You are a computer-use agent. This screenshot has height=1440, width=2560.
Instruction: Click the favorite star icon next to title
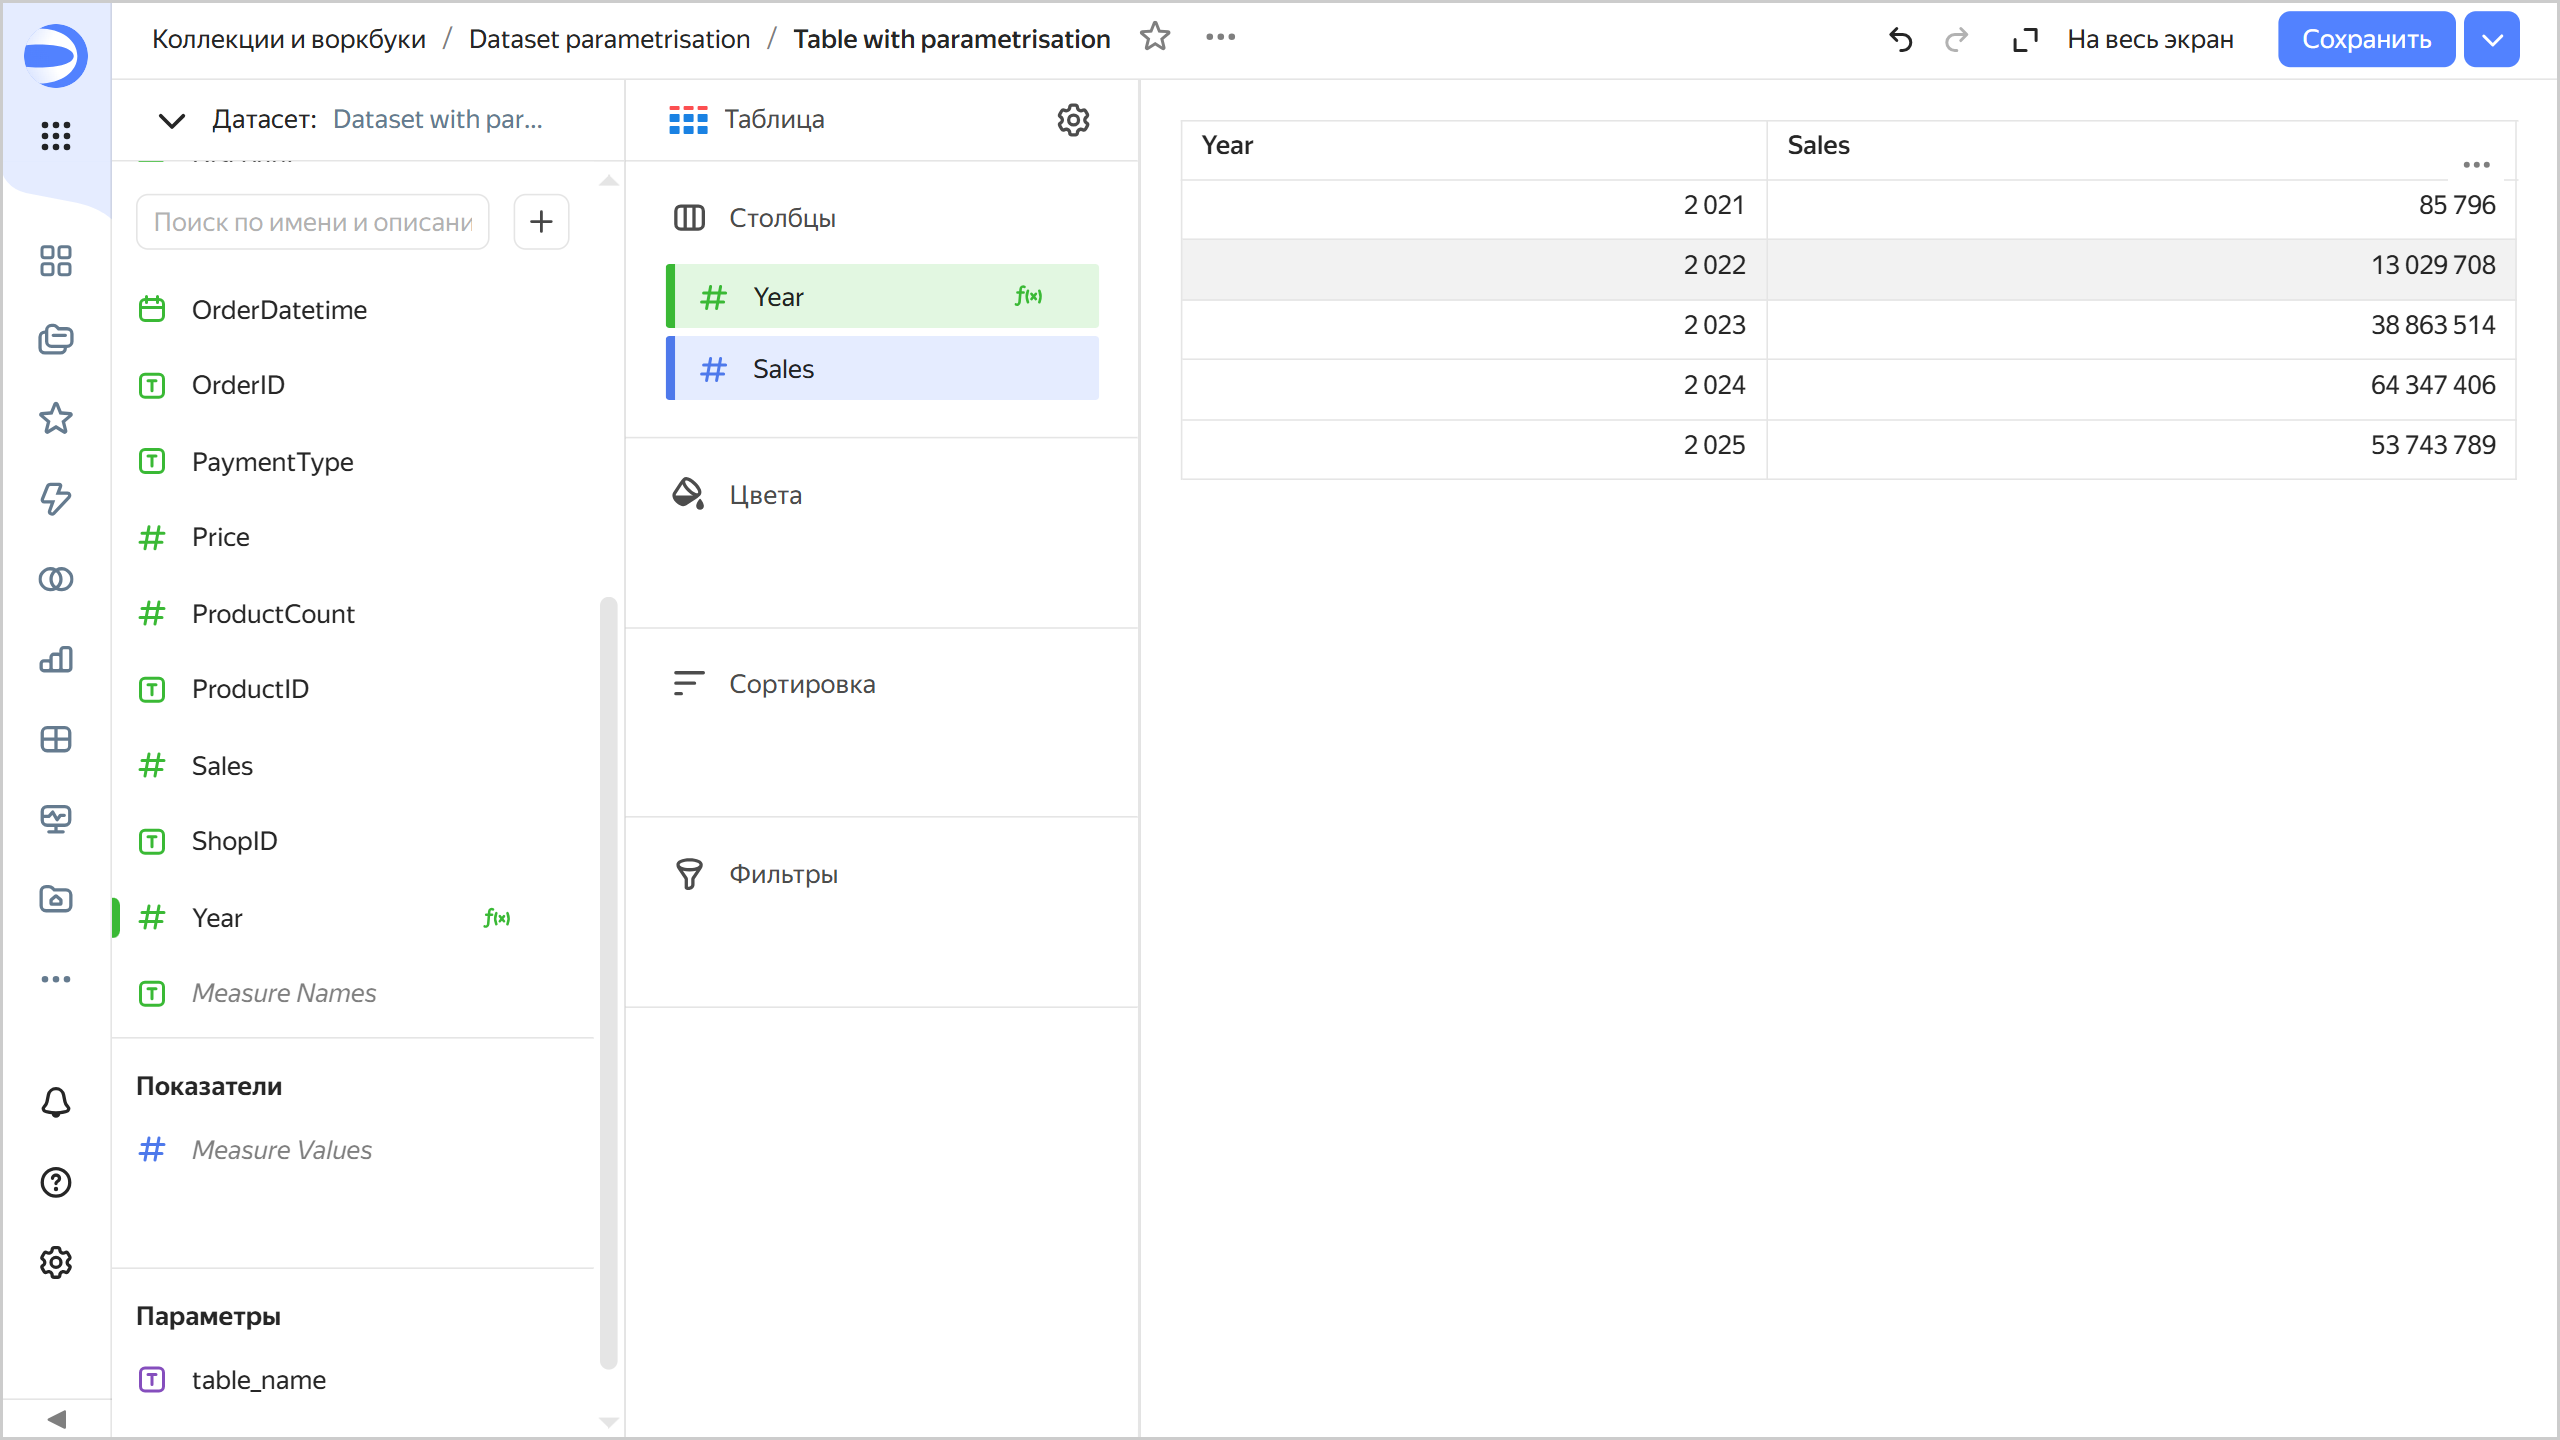tap(1155, 38)
